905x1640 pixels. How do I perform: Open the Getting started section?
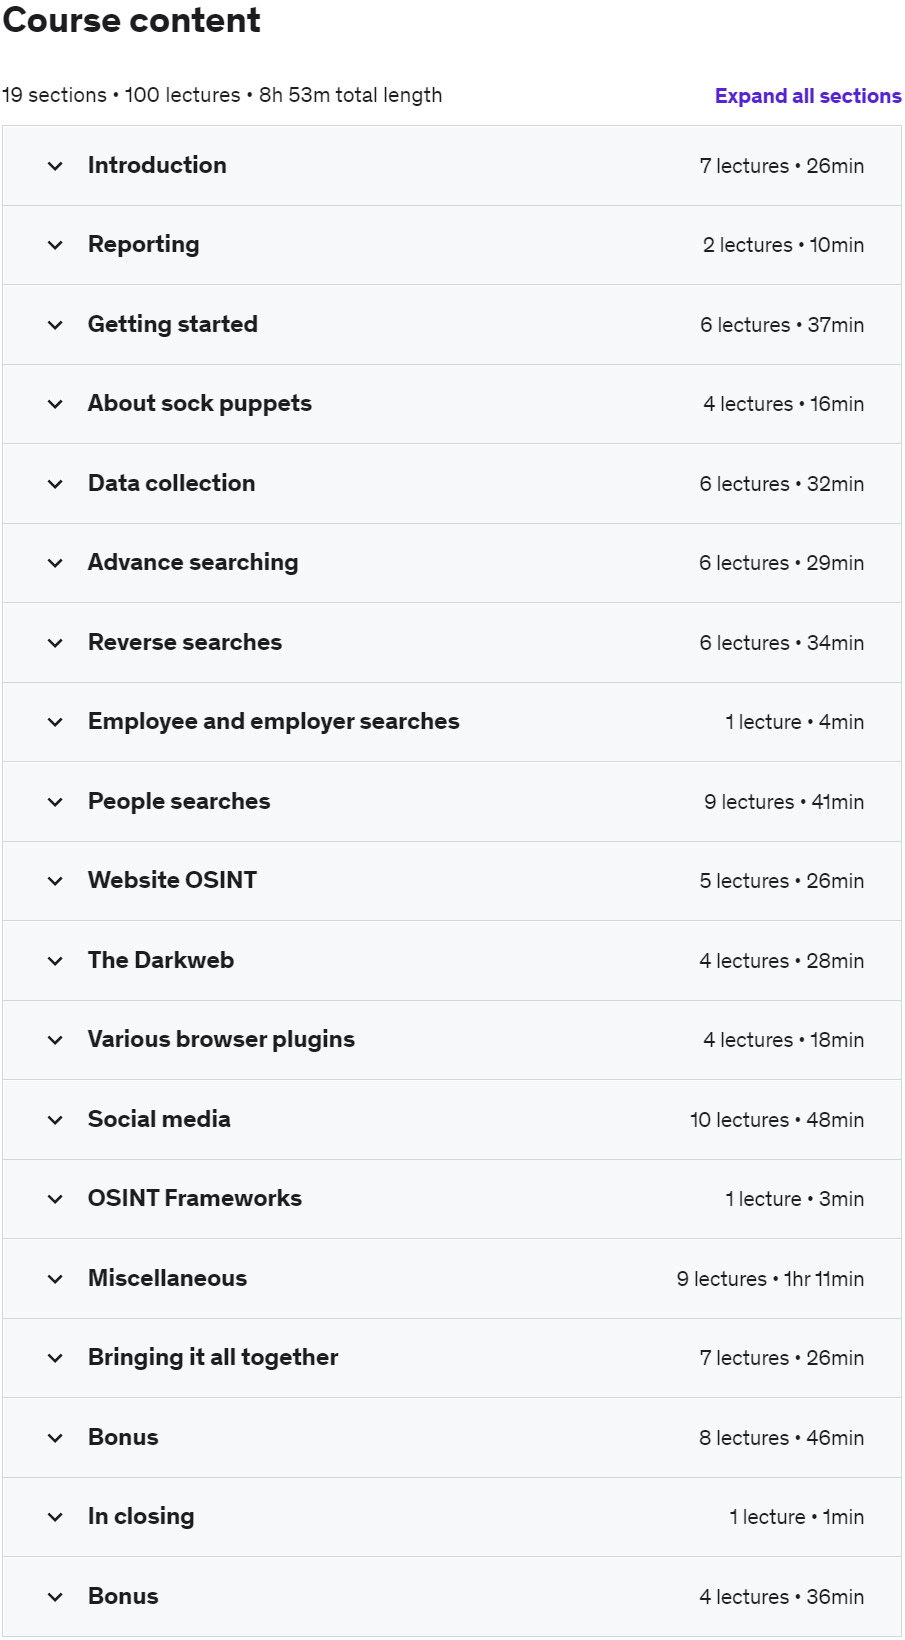[x=452, y=325]
